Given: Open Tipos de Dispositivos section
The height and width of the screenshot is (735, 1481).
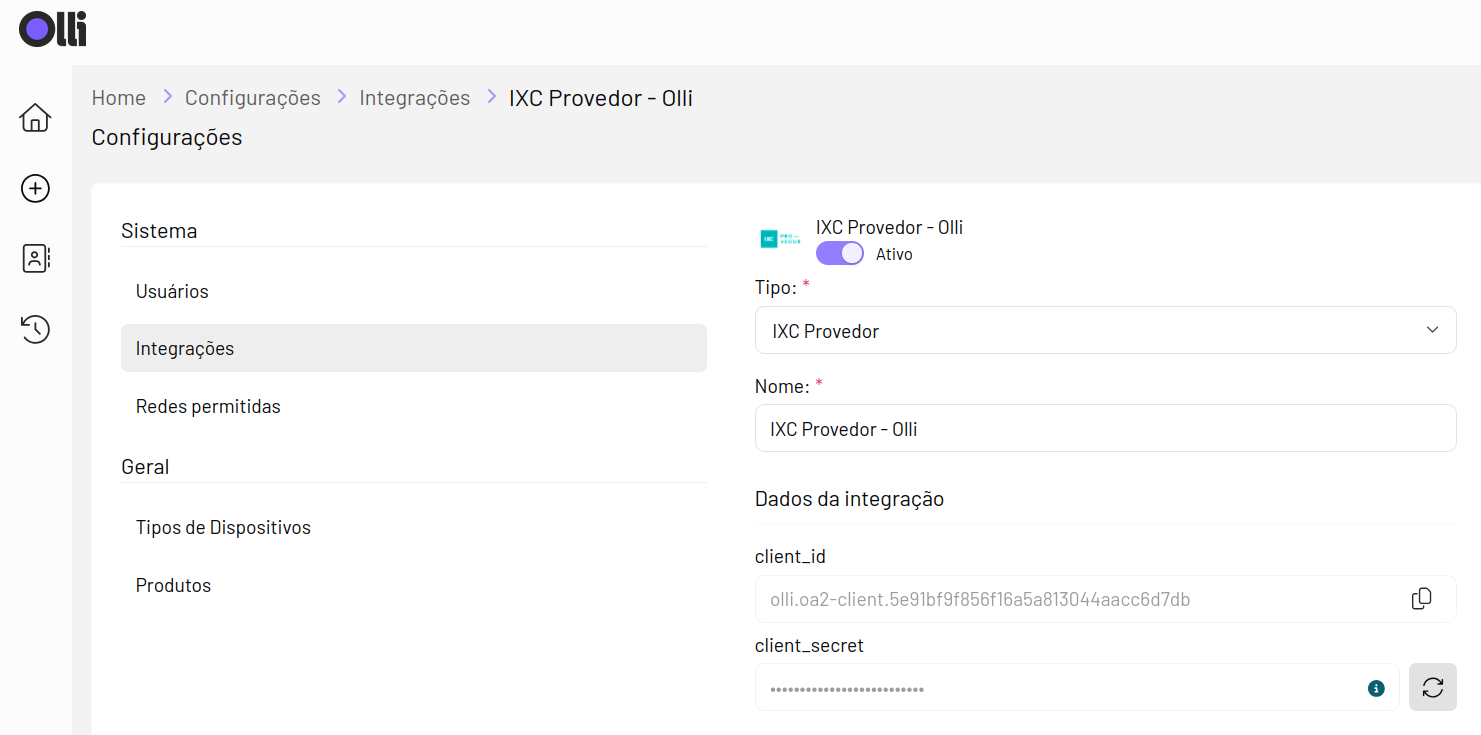Looking at the screenshot, I should [x=413, y=527].
